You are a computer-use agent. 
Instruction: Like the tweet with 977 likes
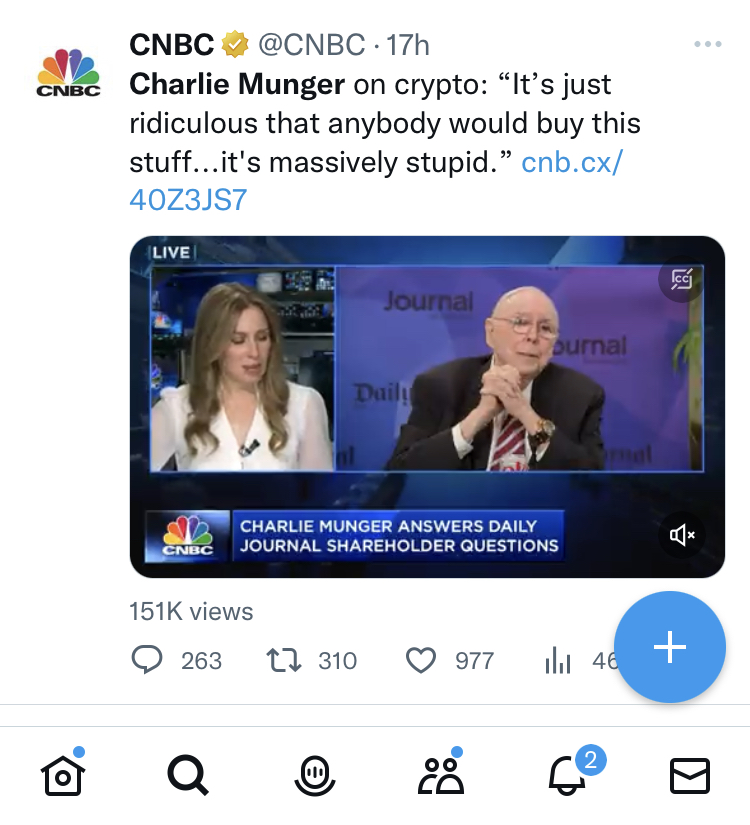coord(421,660)
